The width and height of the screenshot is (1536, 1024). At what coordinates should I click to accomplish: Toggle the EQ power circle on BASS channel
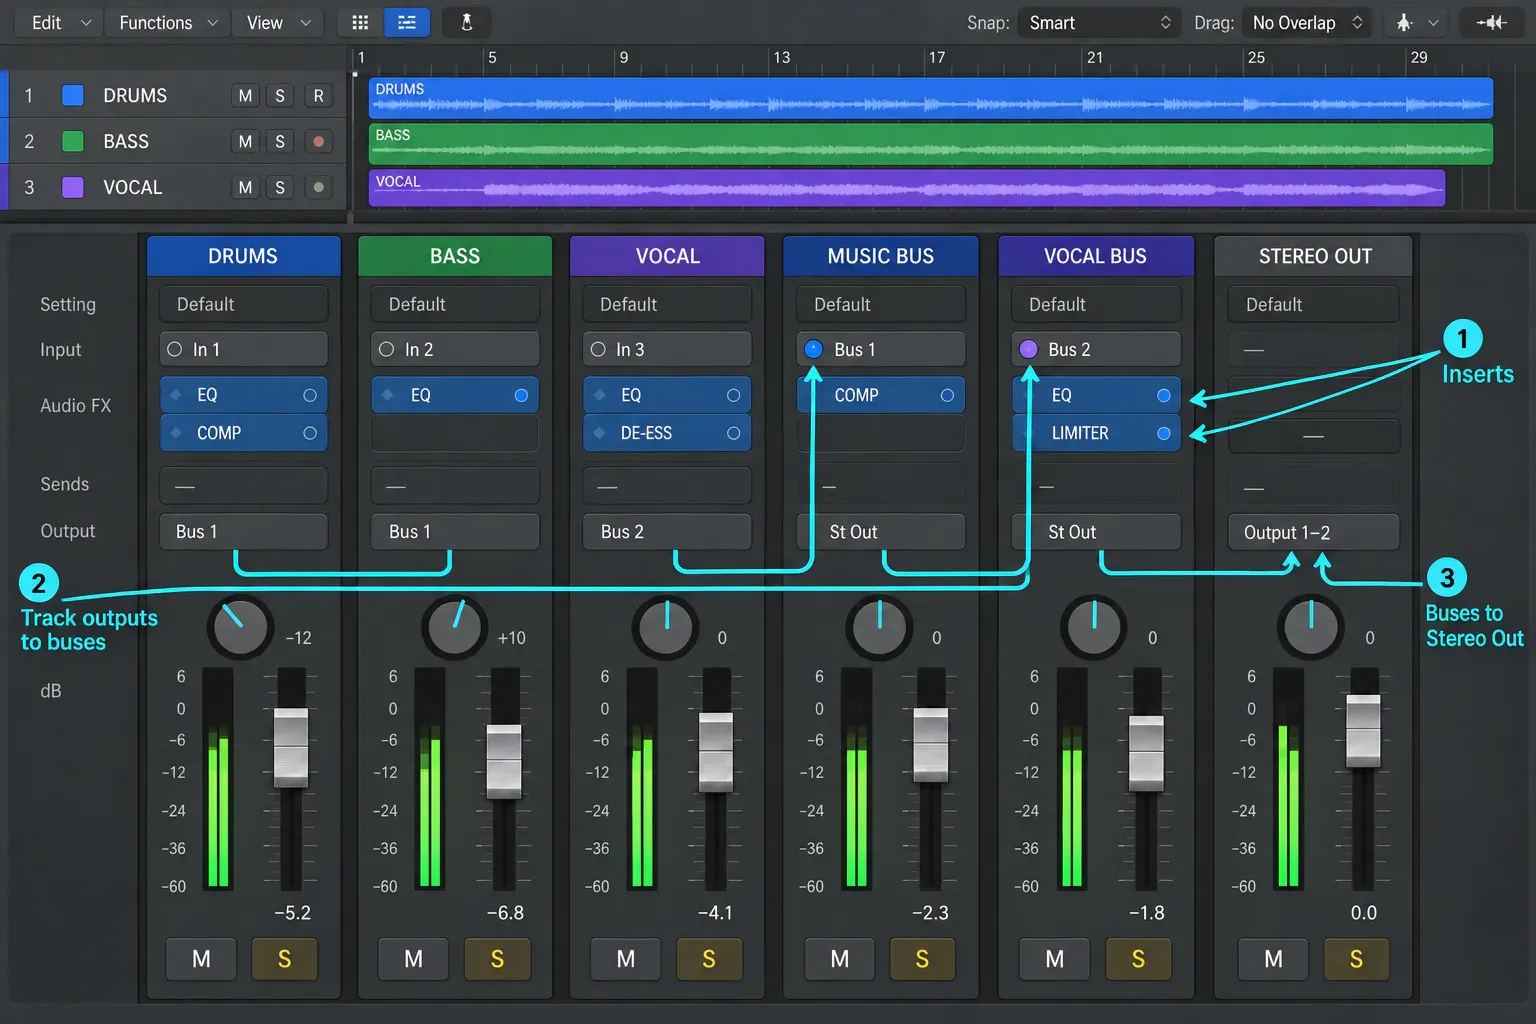521,395
